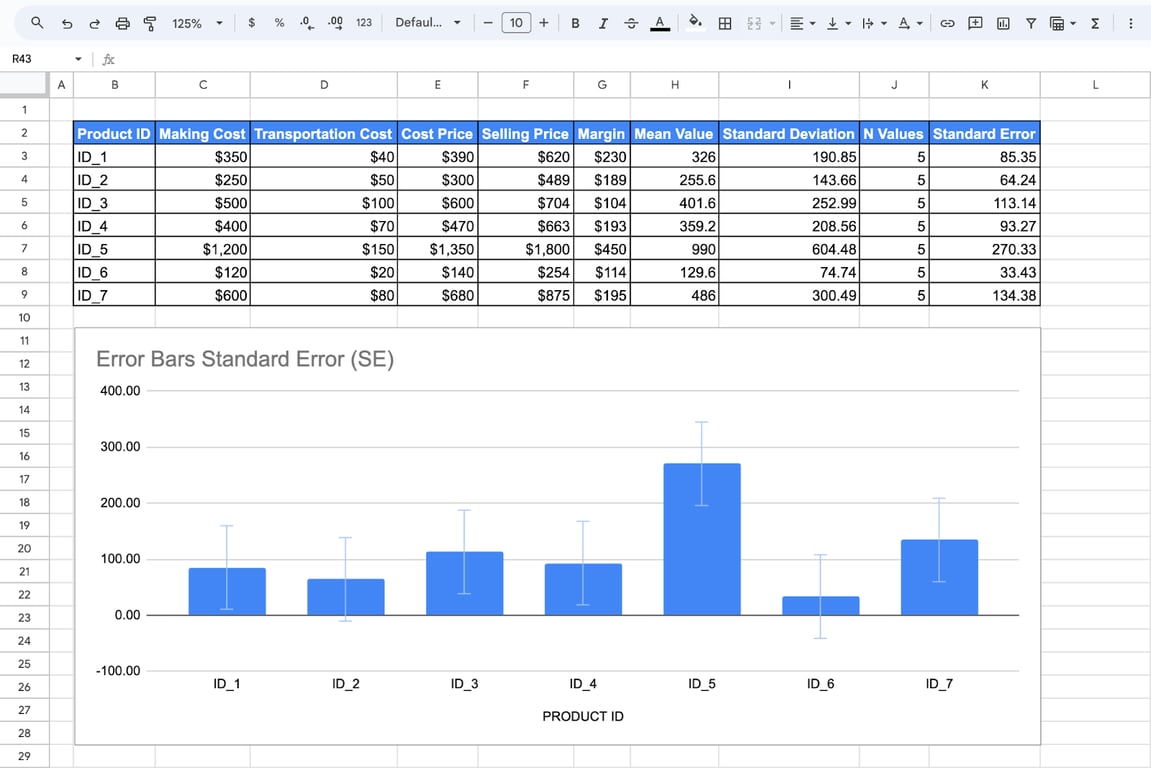The height and width of the screenshot is (768, 1151).
Task: Decrease decimal places
Action: coord(307,23)
